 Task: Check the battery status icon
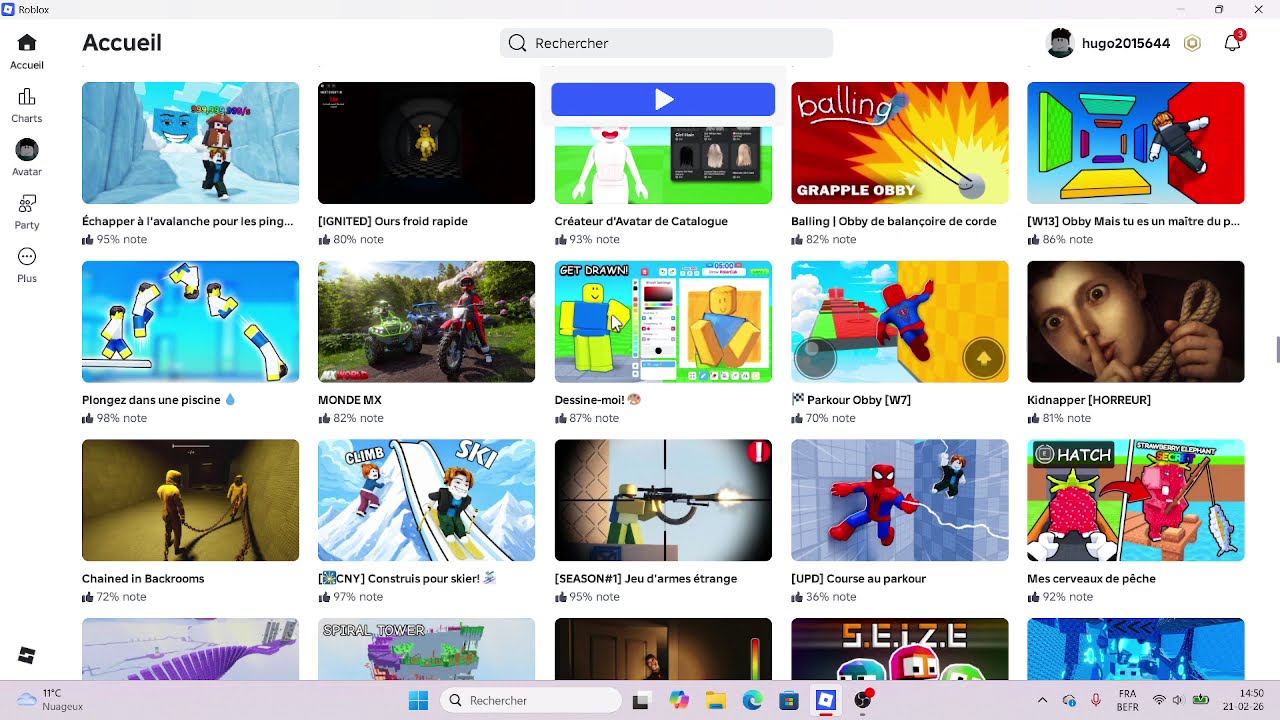click(1200, 700)
